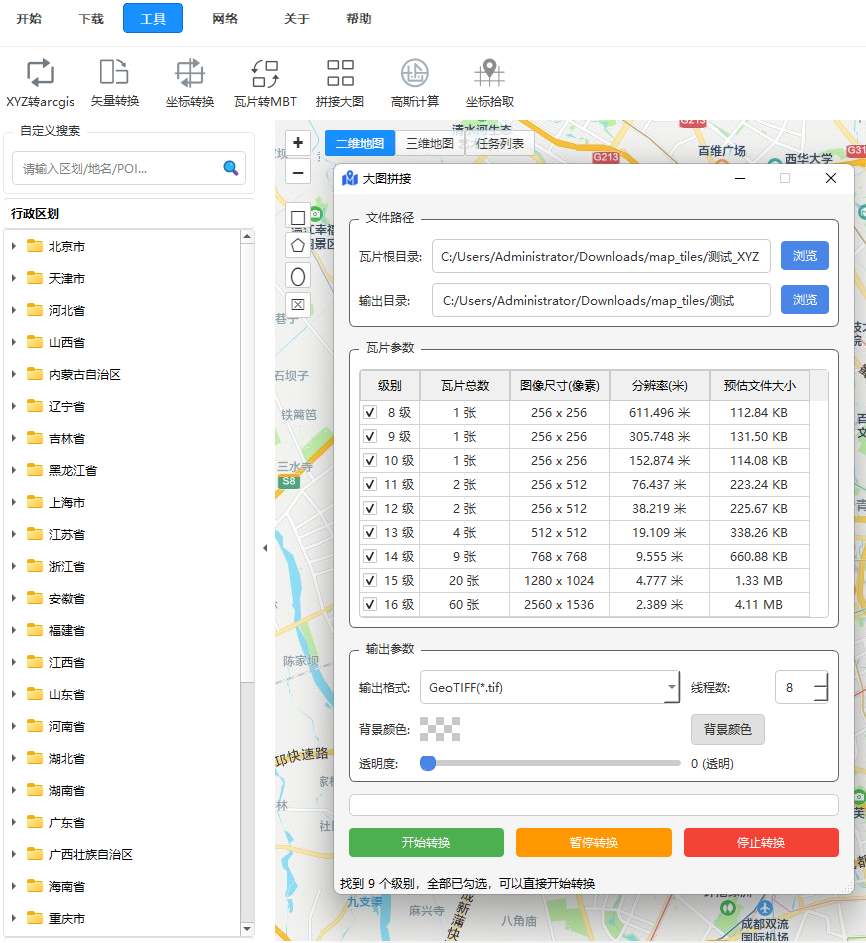Viewport: 866px width, 943px height.
Task: Switch to the 三维地图 tab
Action: pos(429,143)
